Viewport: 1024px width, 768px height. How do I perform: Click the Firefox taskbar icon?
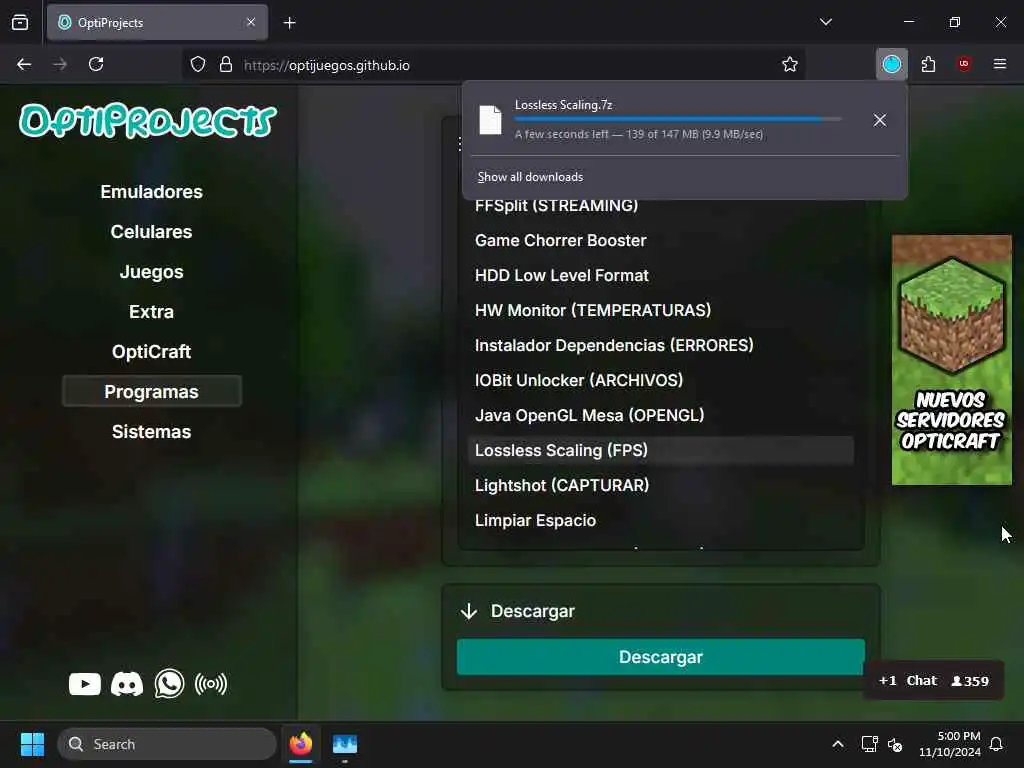click(301, 744)
